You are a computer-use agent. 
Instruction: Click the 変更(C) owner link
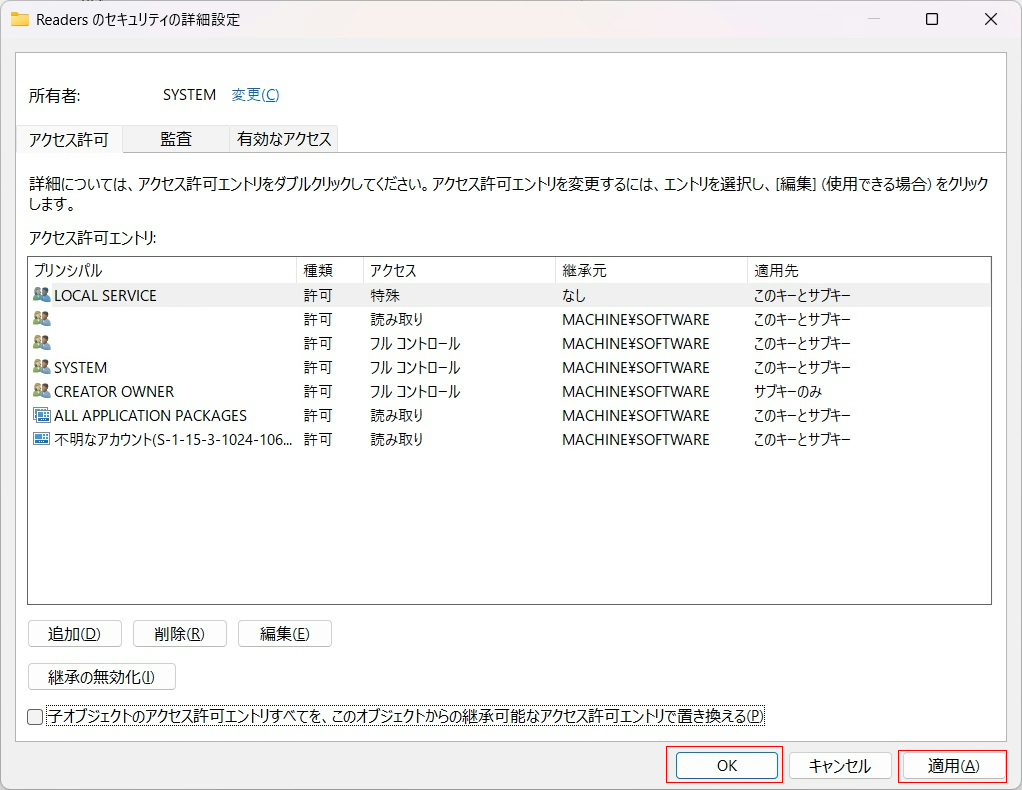click(255, 95)
